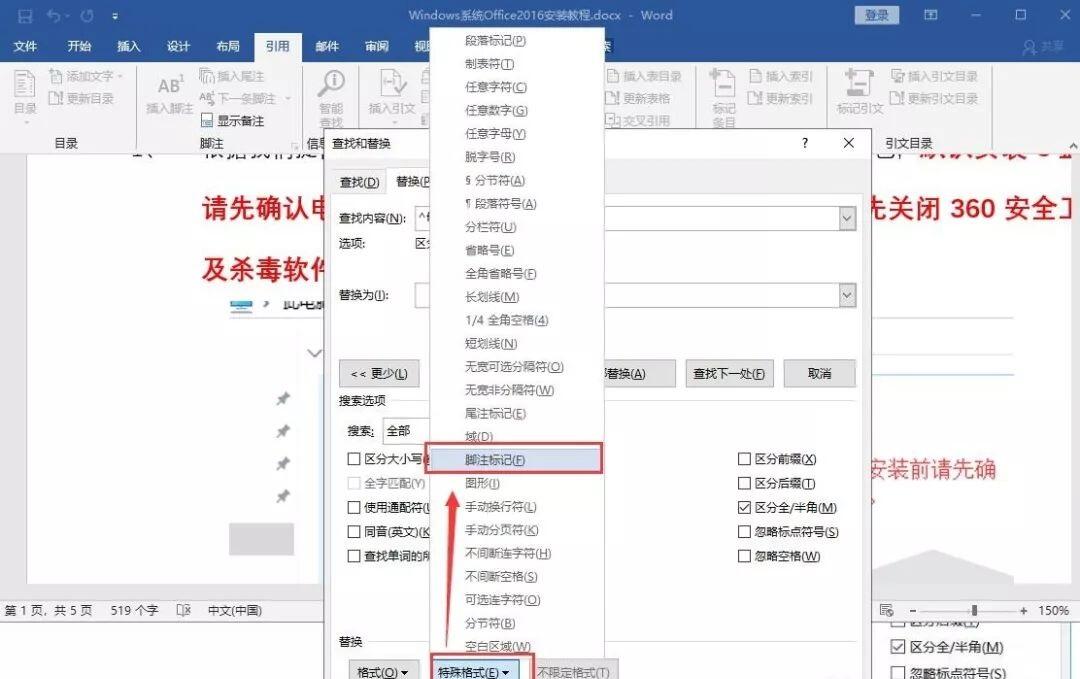Click the zoom in plus button
This screenshot has width=1080, height=679.
pos(1024,610)
